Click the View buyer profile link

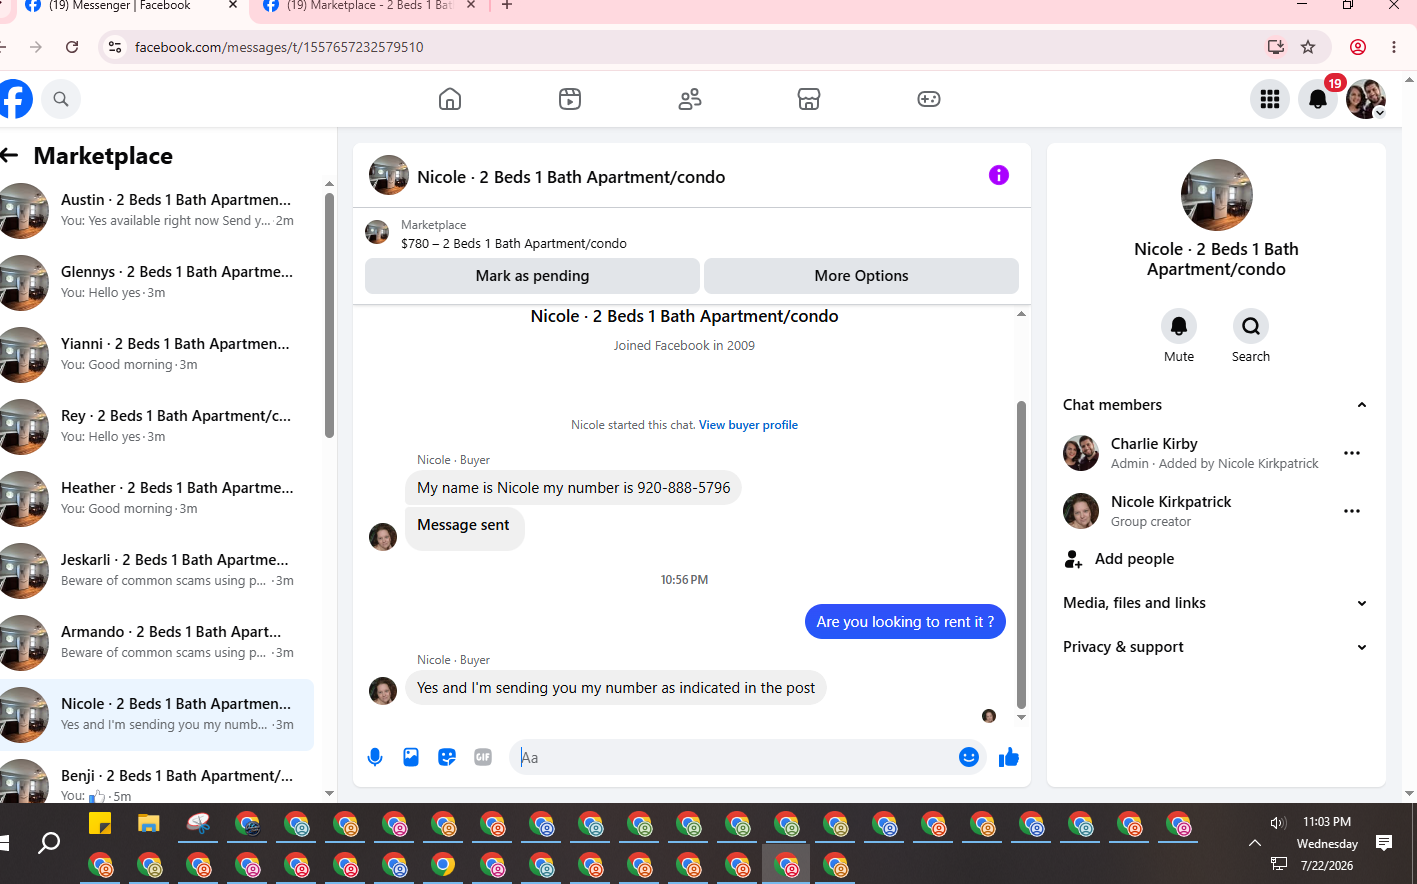pos(748,425)
